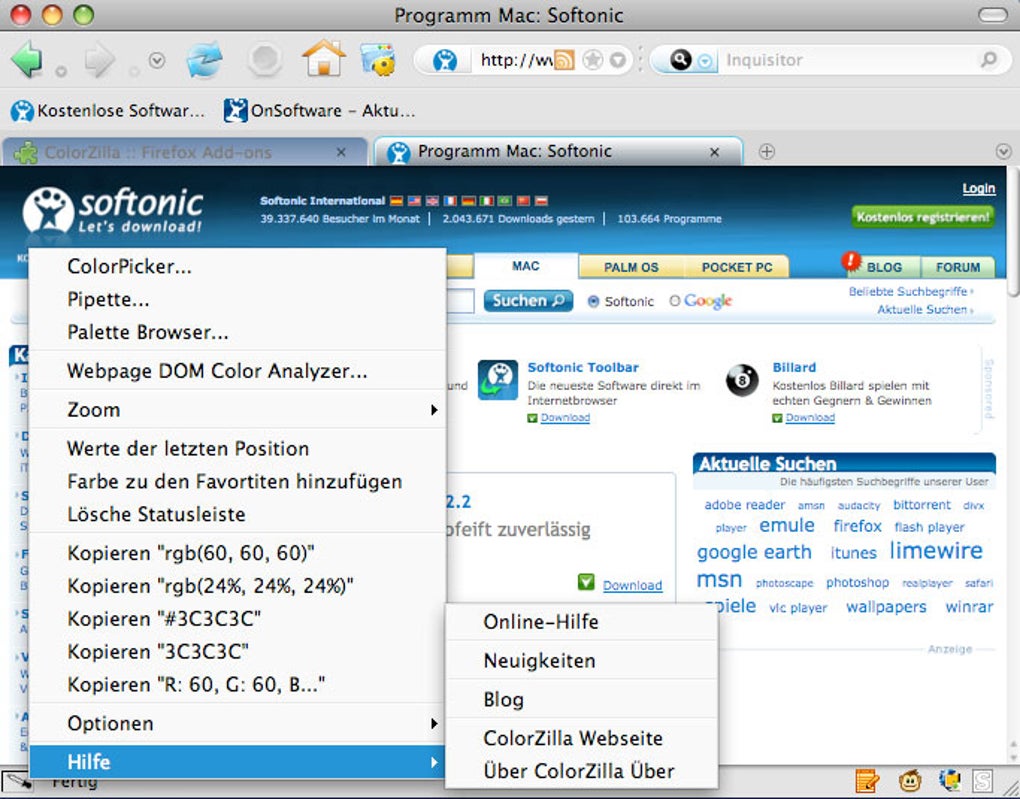Open OnSoftware bookmark
Screen dimensions: 1020x799
click(319, 111)
